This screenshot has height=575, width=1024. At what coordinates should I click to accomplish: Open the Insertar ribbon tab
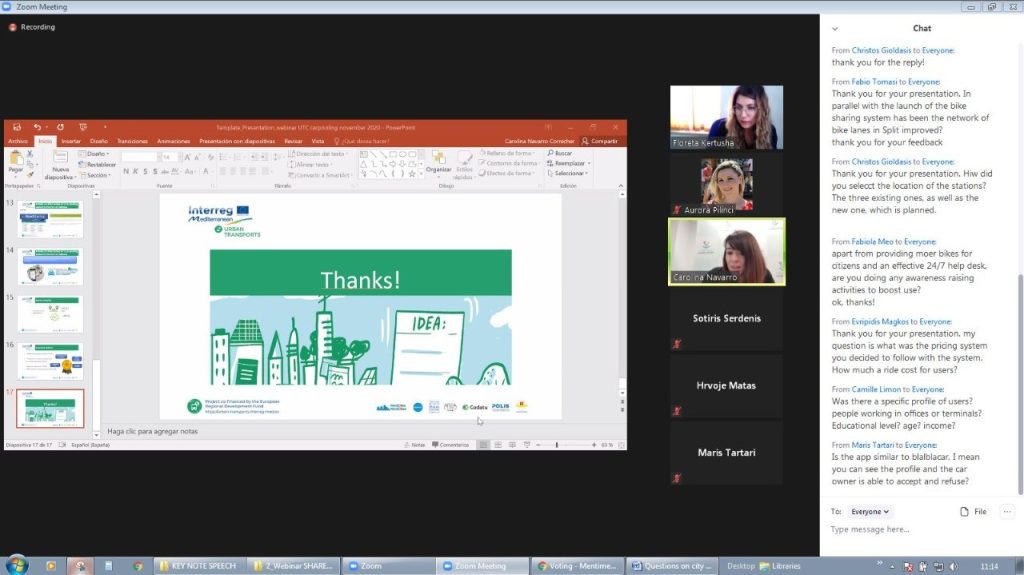(x=71, y=141)
